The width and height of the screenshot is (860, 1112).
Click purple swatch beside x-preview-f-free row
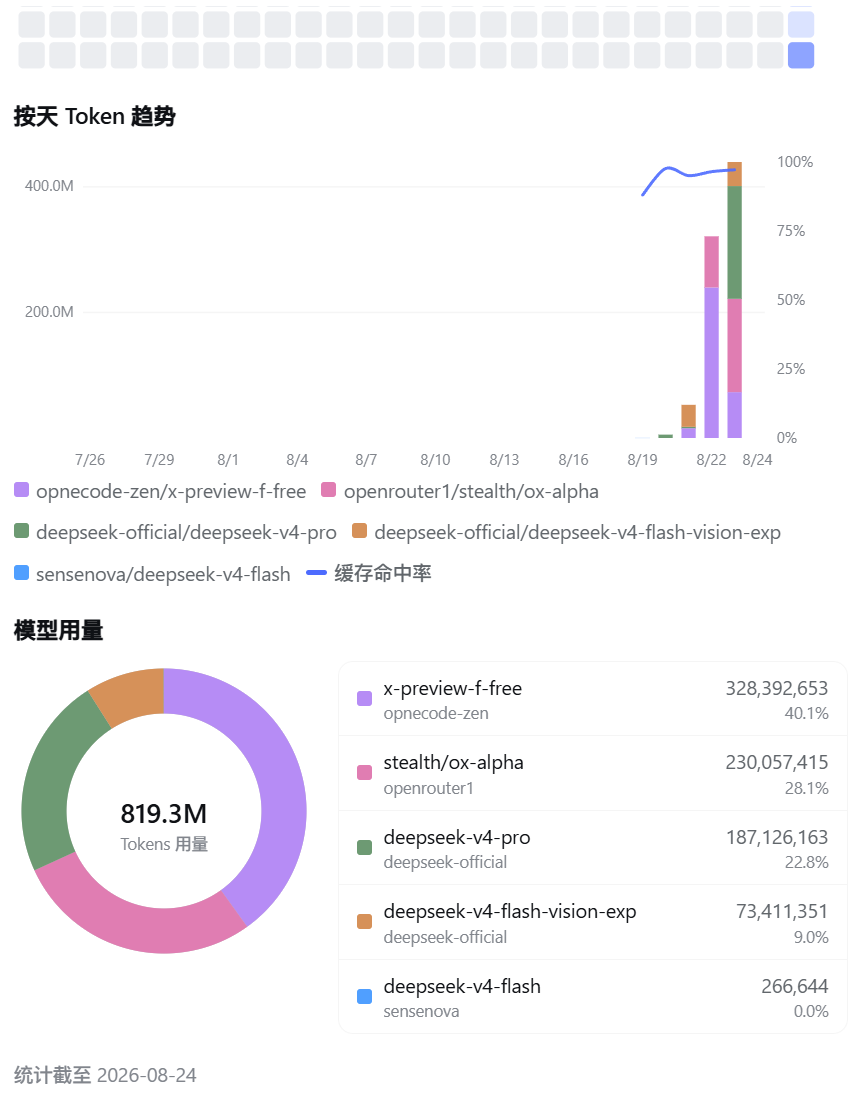364,699
